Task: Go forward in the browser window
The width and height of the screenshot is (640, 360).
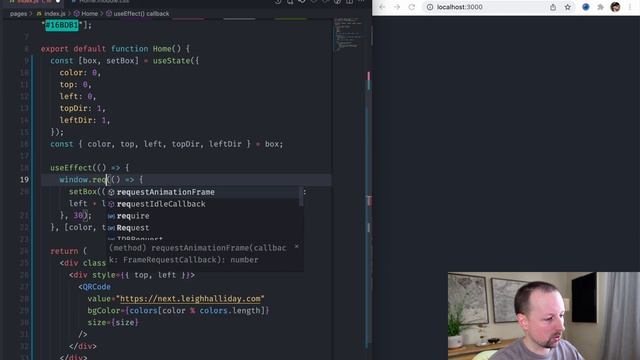Action: [x=397, y=7]
